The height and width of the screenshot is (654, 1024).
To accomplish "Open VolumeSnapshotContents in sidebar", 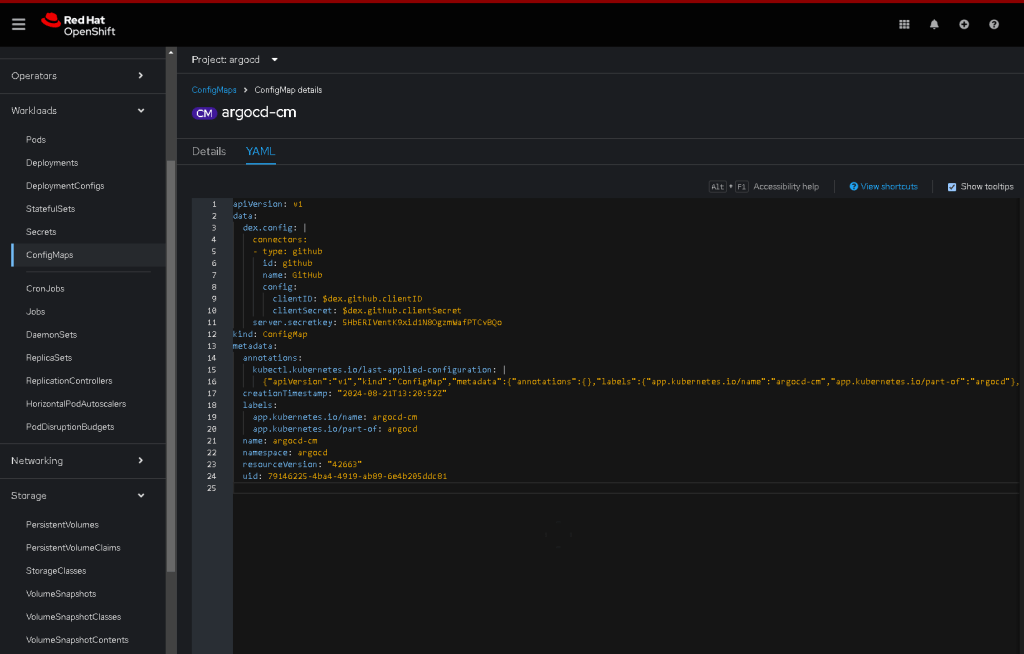I will coord(77,640).
